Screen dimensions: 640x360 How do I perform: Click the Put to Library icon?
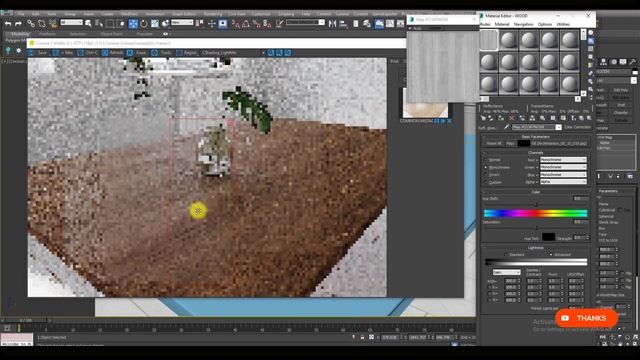(x=542, y=118)
